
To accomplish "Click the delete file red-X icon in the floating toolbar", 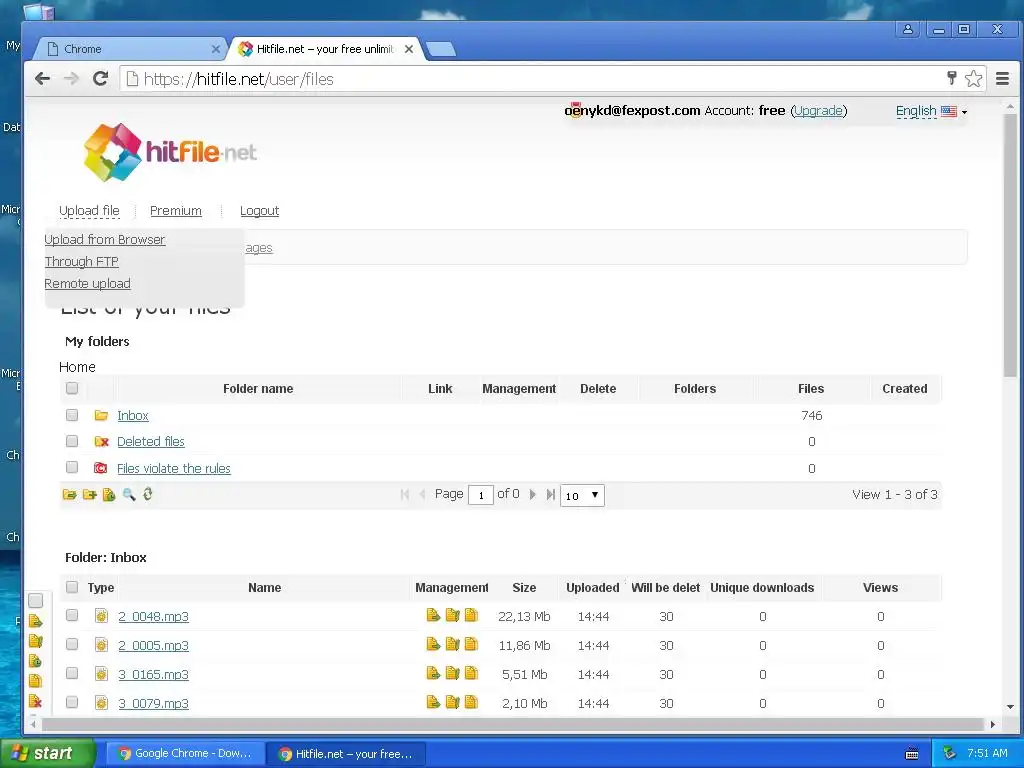I will pos(36,701).
